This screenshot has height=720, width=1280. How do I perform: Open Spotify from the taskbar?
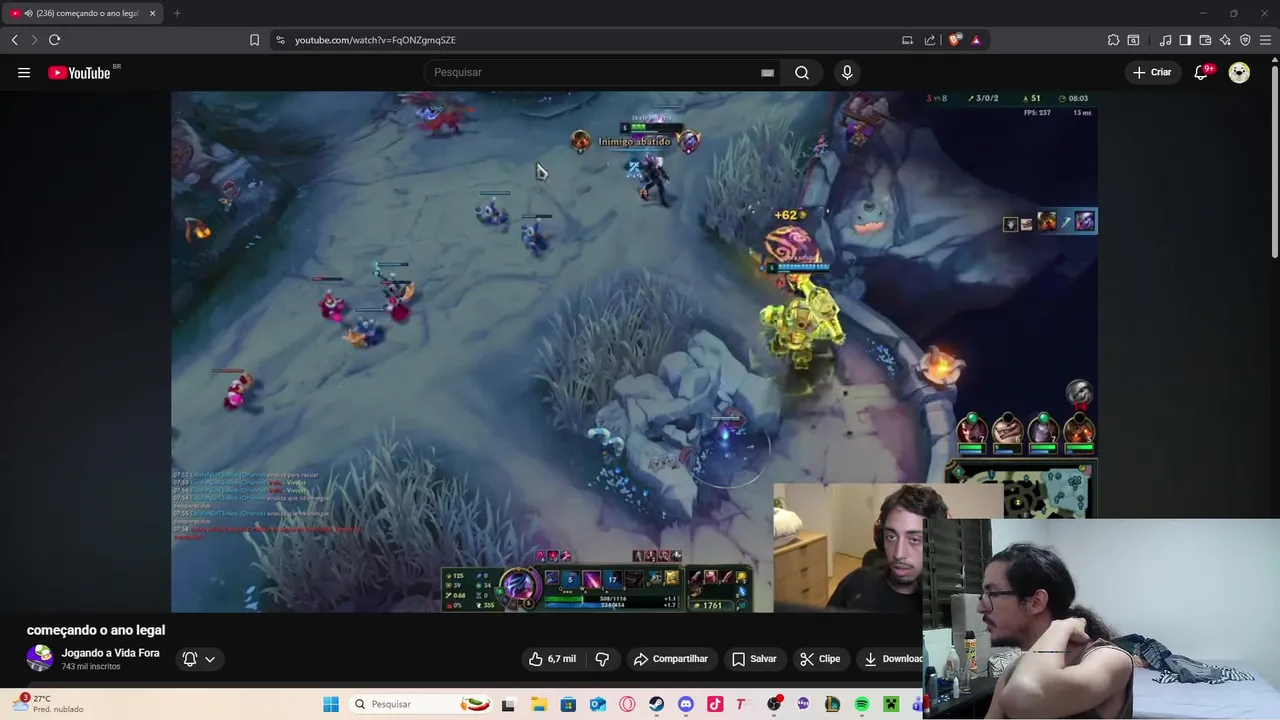tap(862, 704)
